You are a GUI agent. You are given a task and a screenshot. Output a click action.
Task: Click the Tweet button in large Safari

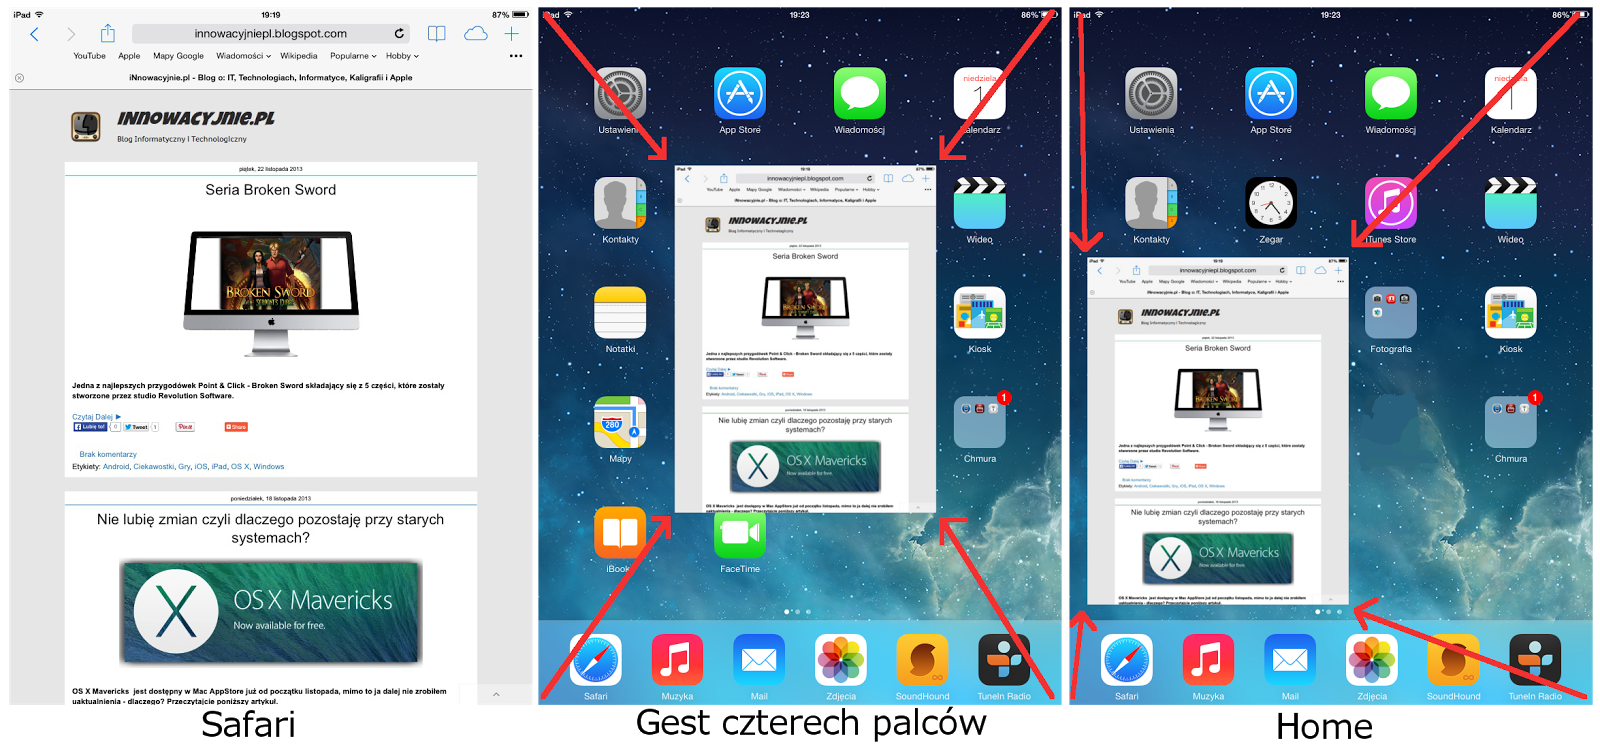coord(136,427)
